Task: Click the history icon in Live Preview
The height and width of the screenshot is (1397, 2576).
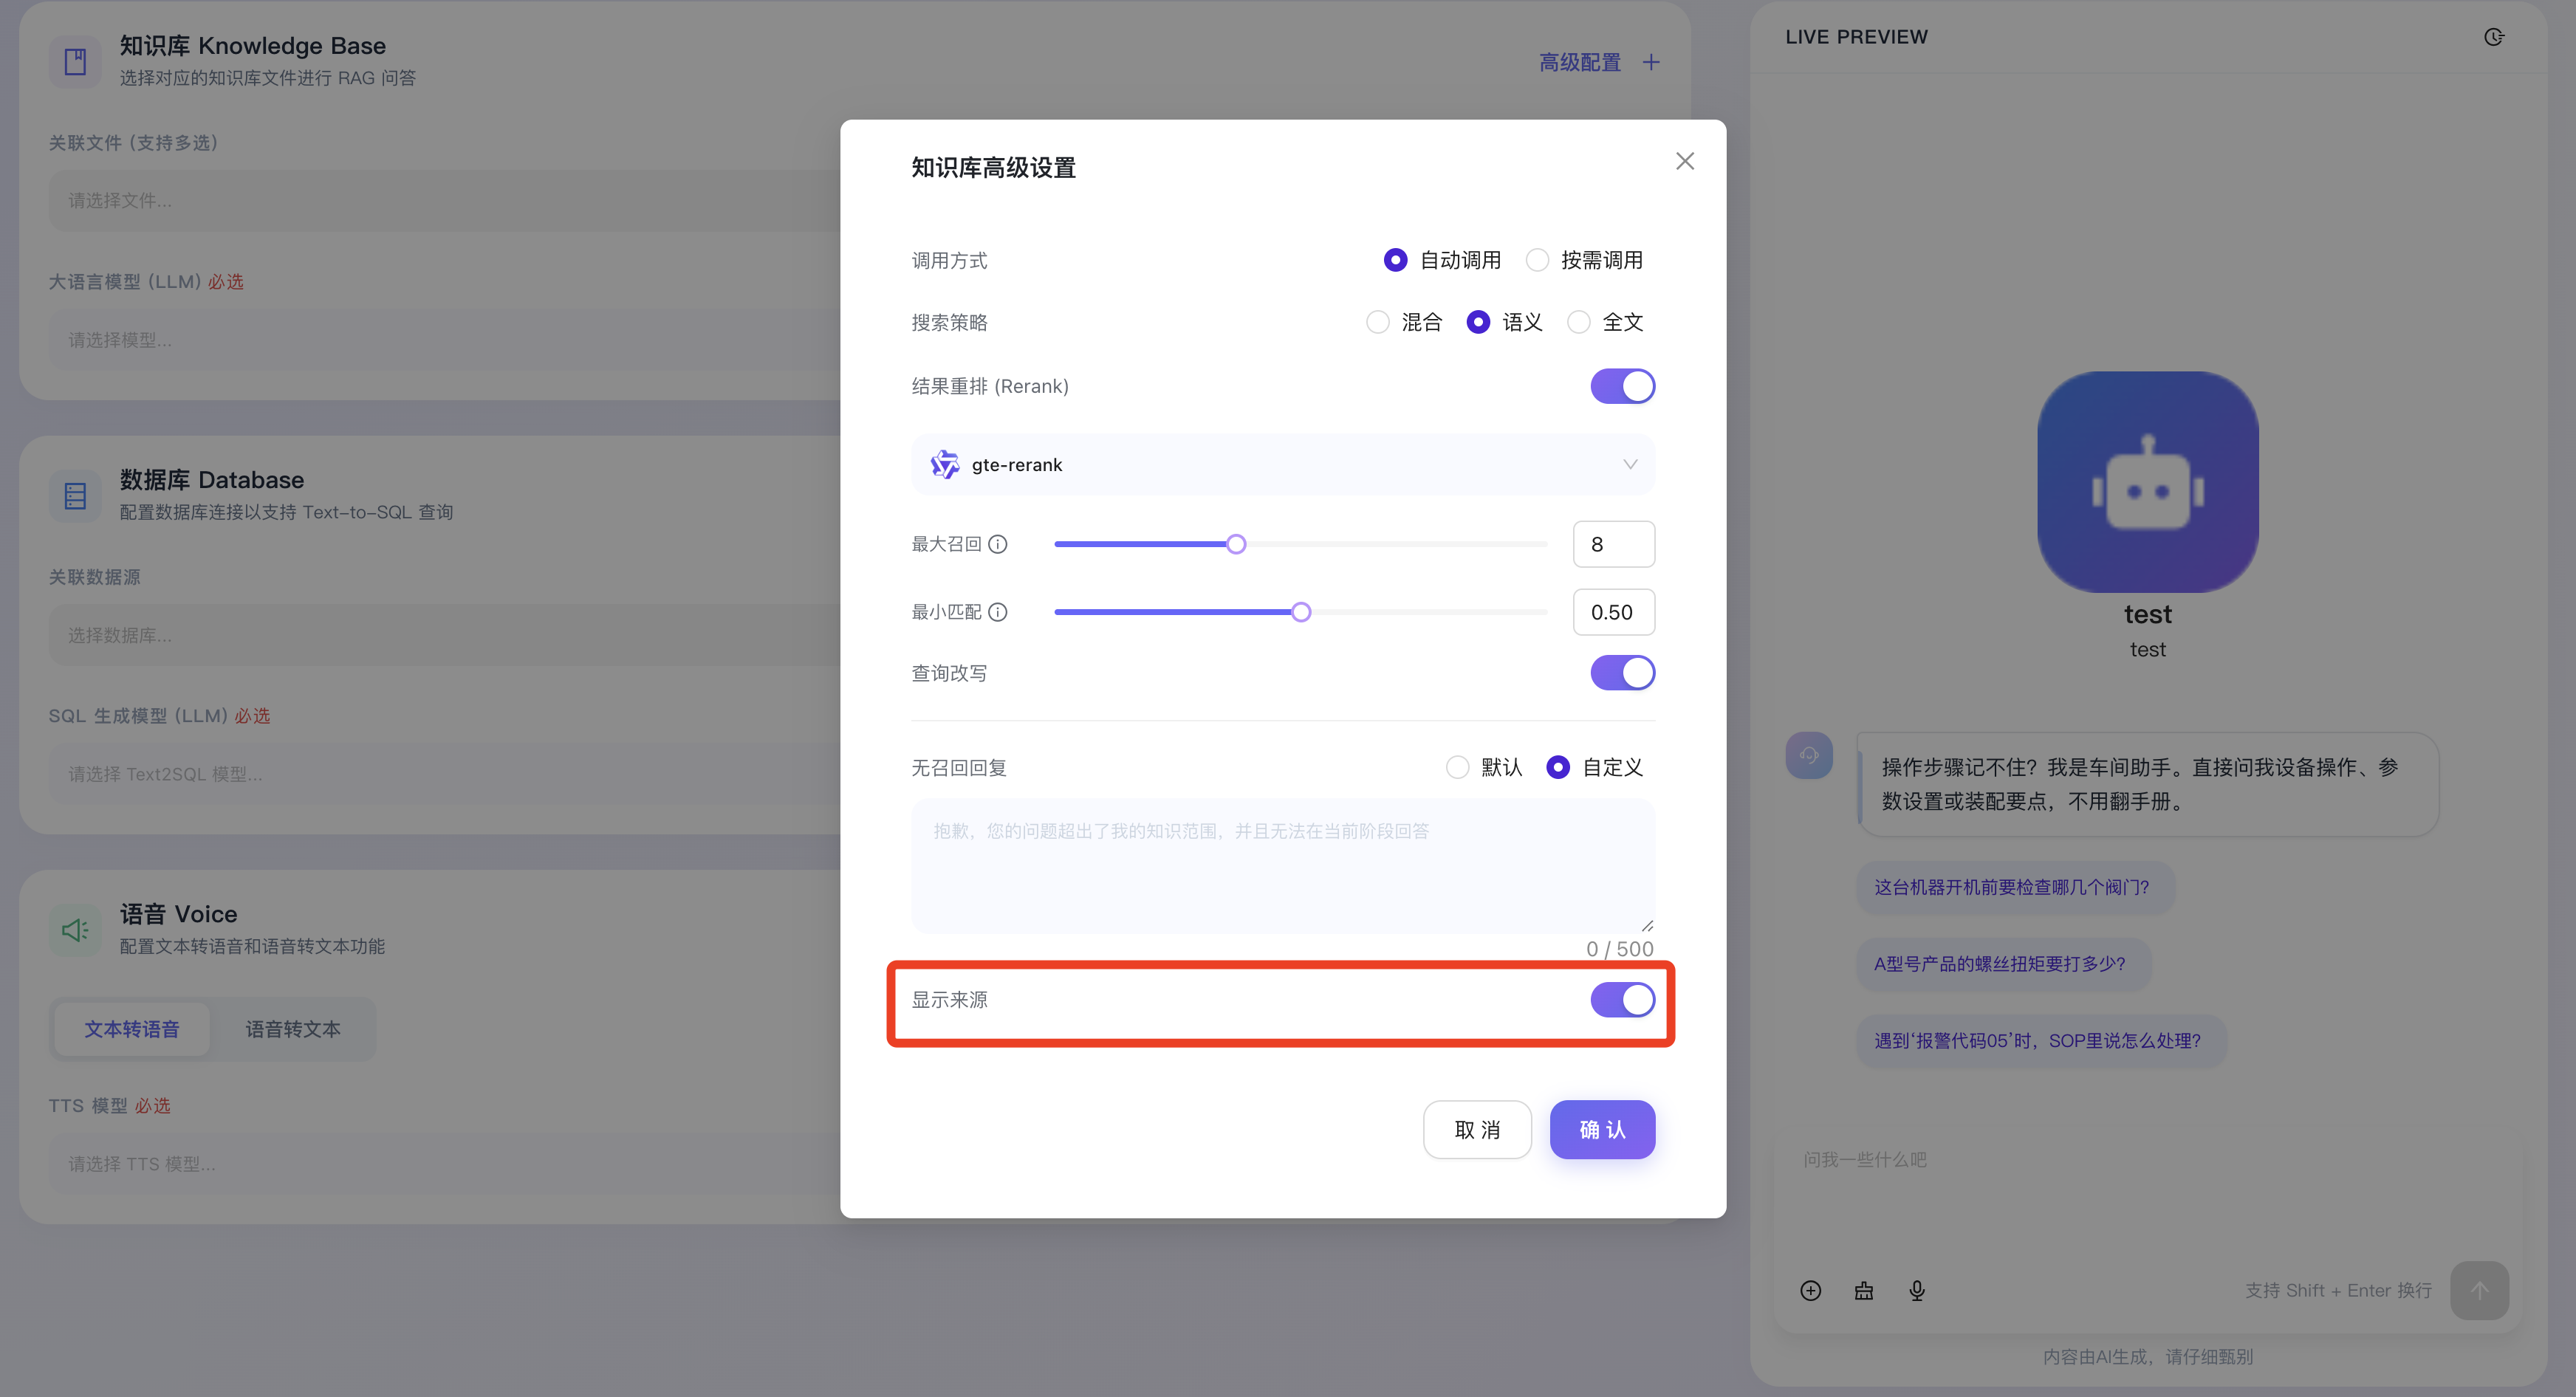Action: pos(2493,37)
